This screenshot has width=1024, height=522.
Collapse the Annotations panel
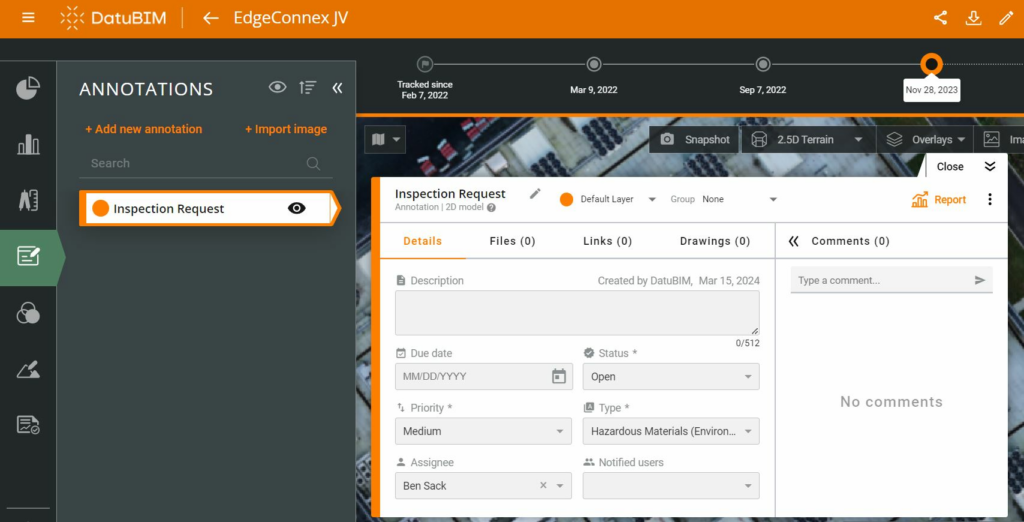[x=337, y=88]
